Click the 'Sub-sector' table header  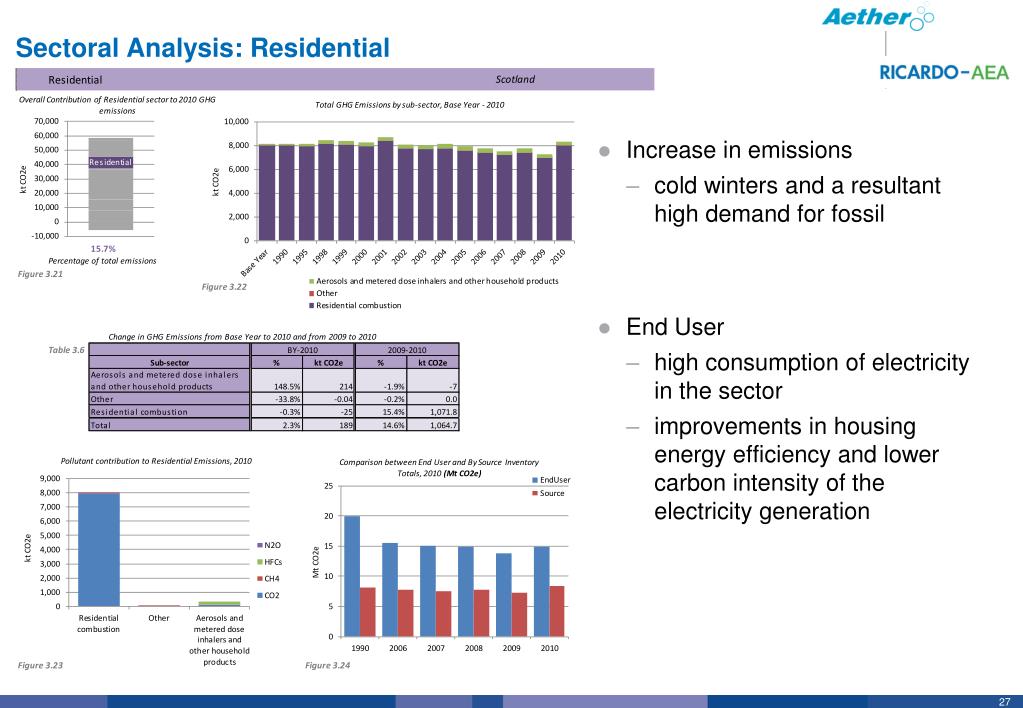click(170, 363)
